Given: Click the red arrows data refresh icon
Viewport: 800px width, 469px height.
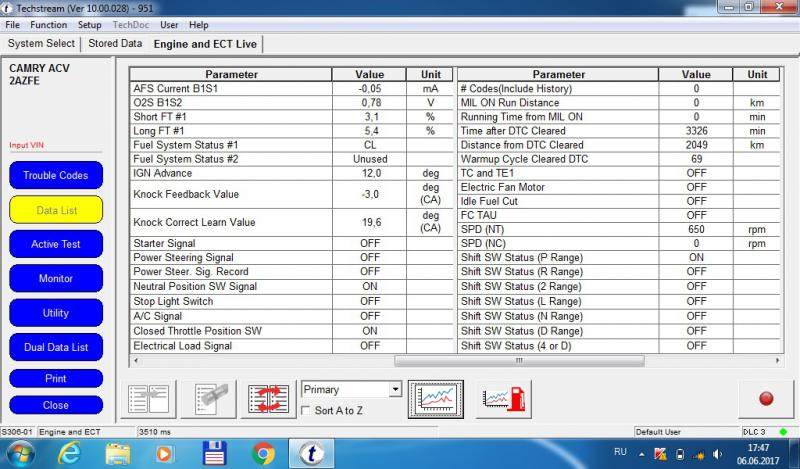Looking at the screenshot, I should (269, 398).
